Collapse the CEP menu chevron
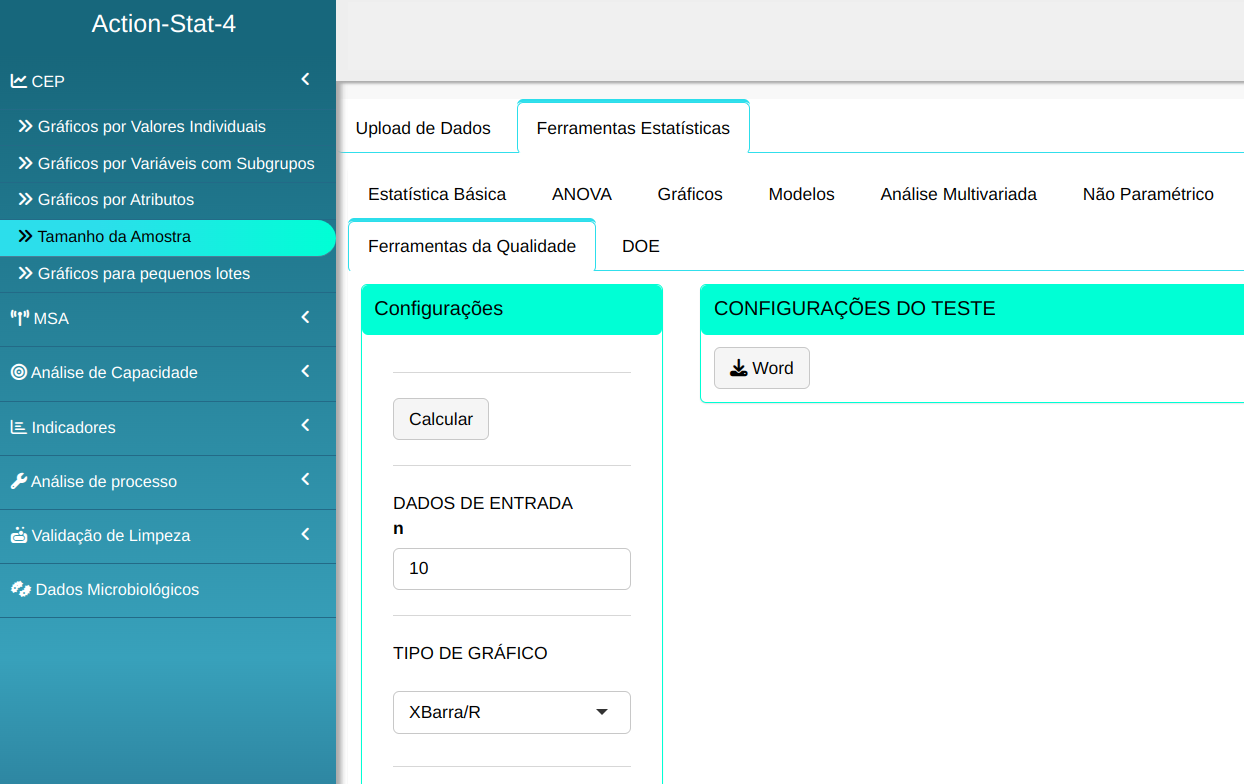This screenshot has width=1244, height=784. pos(306,80)
